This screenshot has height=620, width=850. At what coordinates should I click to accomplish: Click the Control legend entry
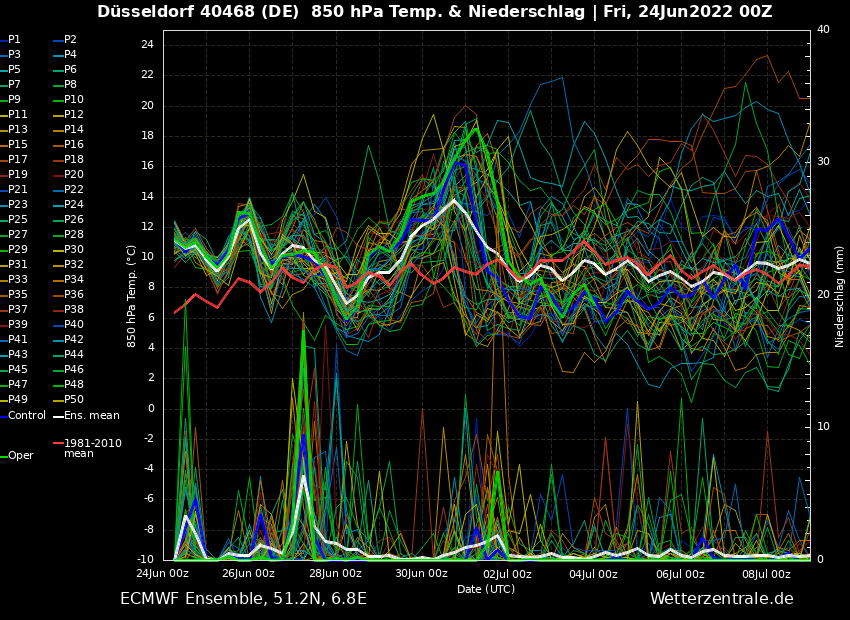[27, 415]
